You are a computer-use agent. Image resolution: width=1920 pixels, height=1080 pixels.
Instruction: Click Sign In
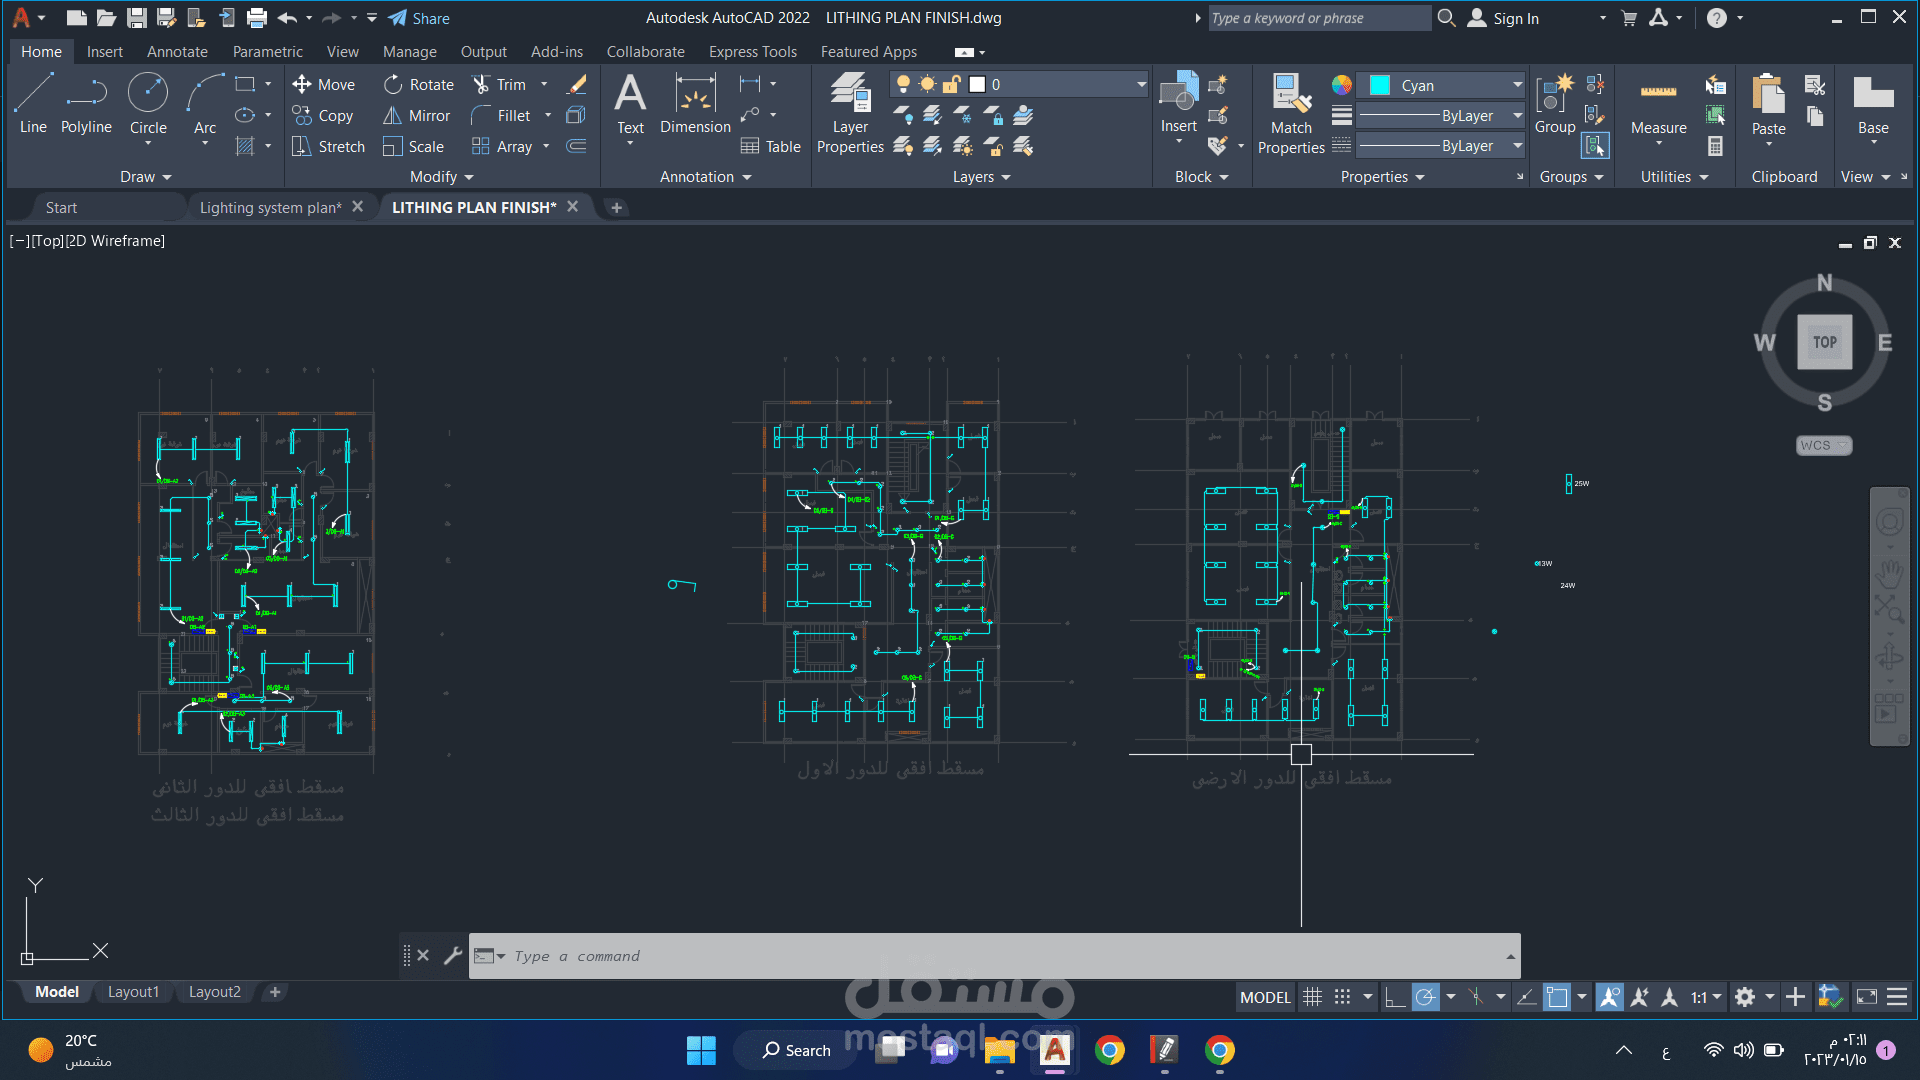(x=1503, y=18)
